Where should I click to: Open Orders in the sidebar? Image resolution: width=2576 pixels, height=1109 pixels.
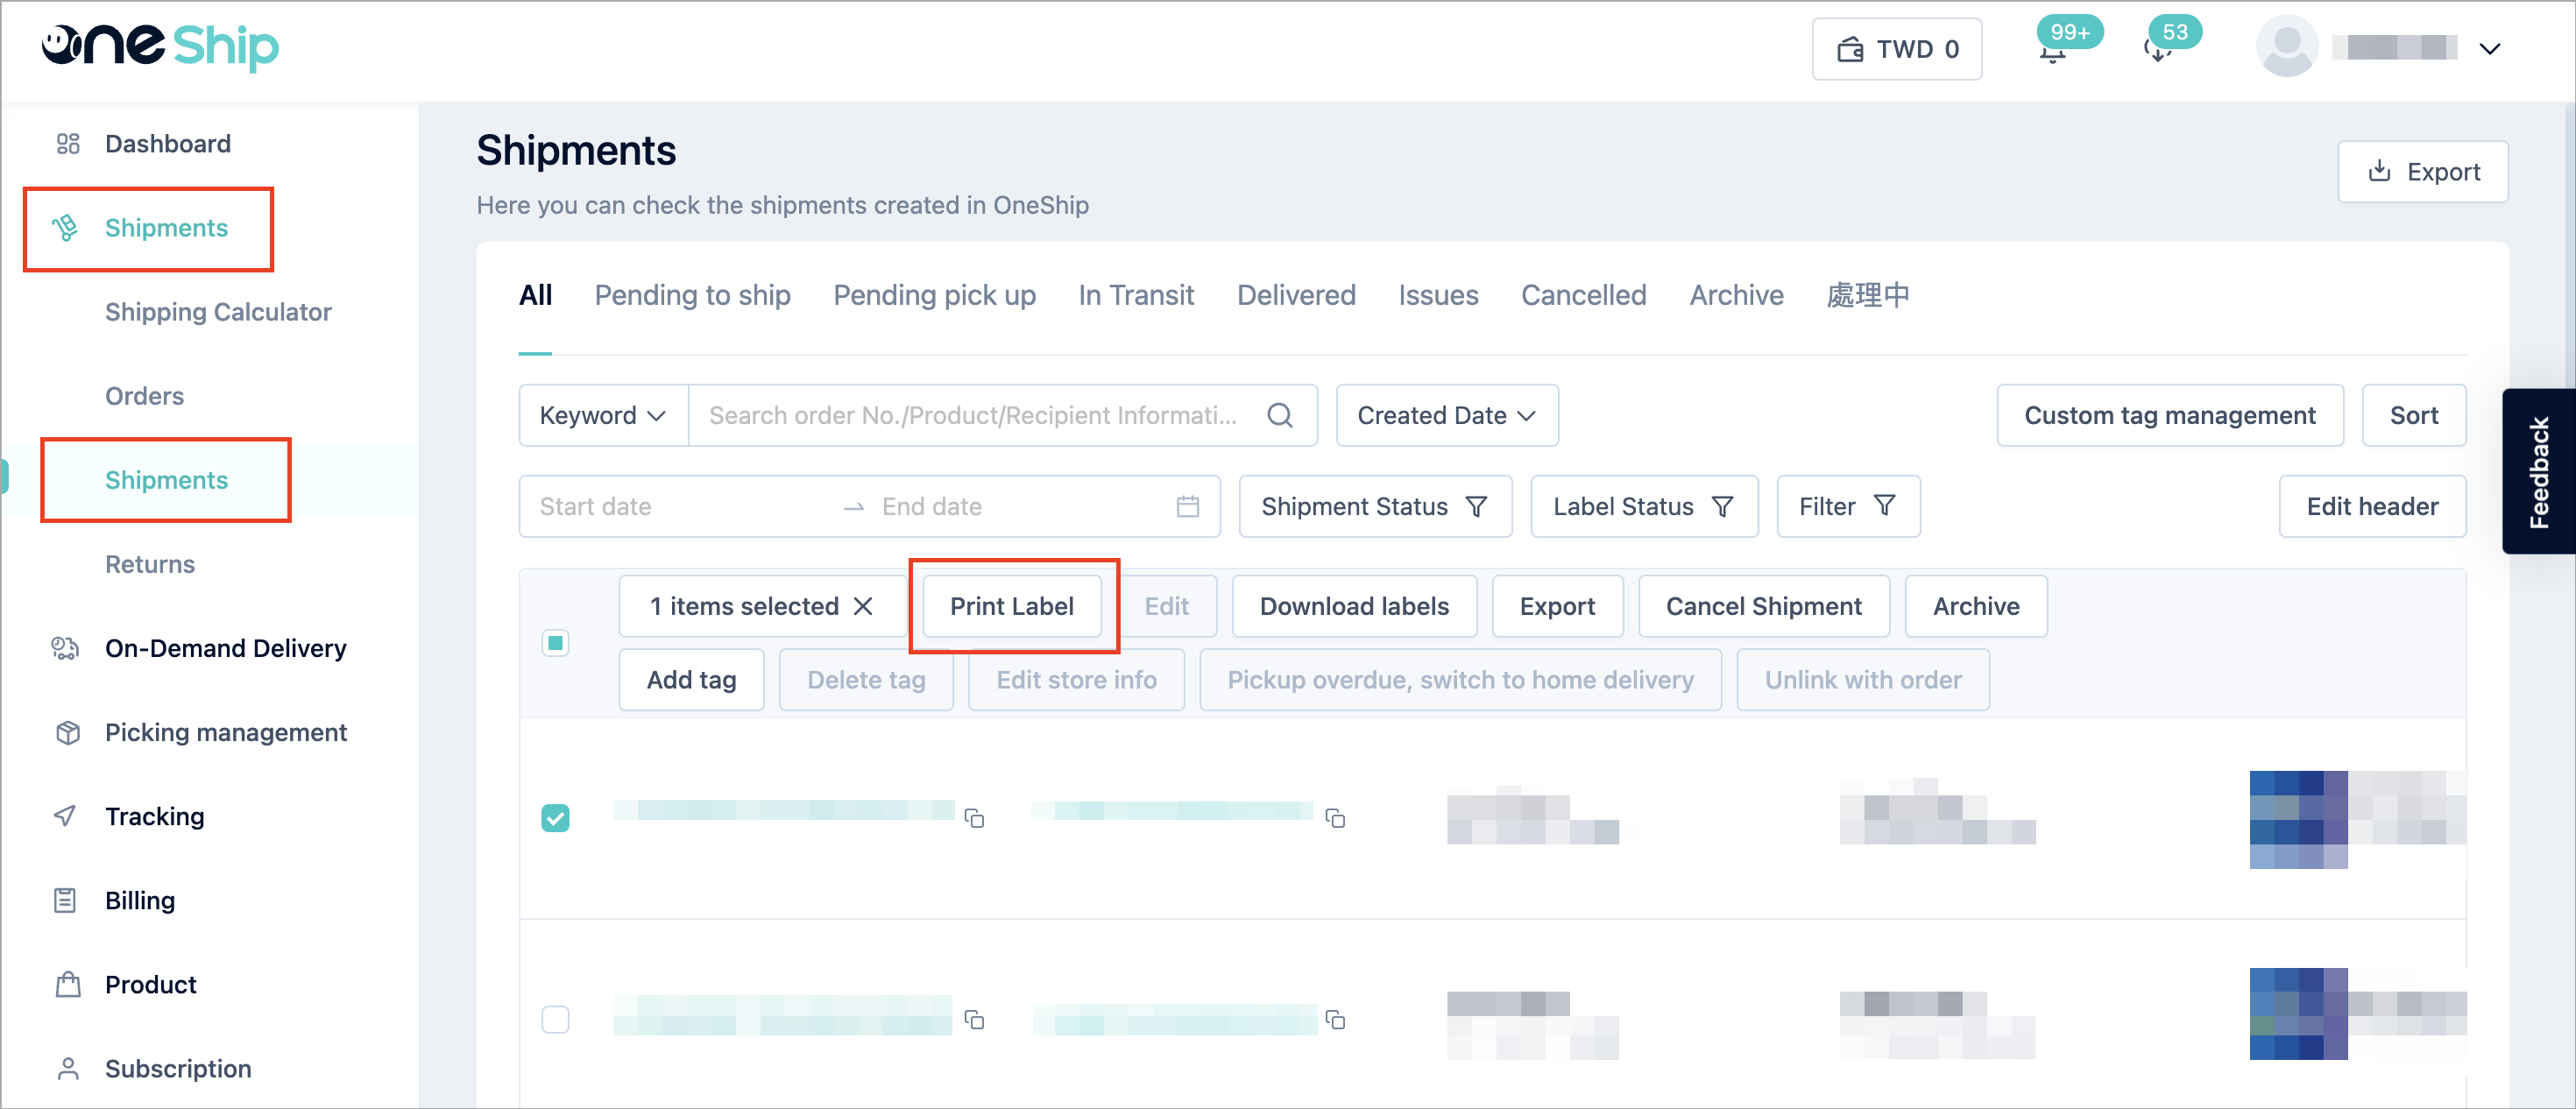point(144,396)
